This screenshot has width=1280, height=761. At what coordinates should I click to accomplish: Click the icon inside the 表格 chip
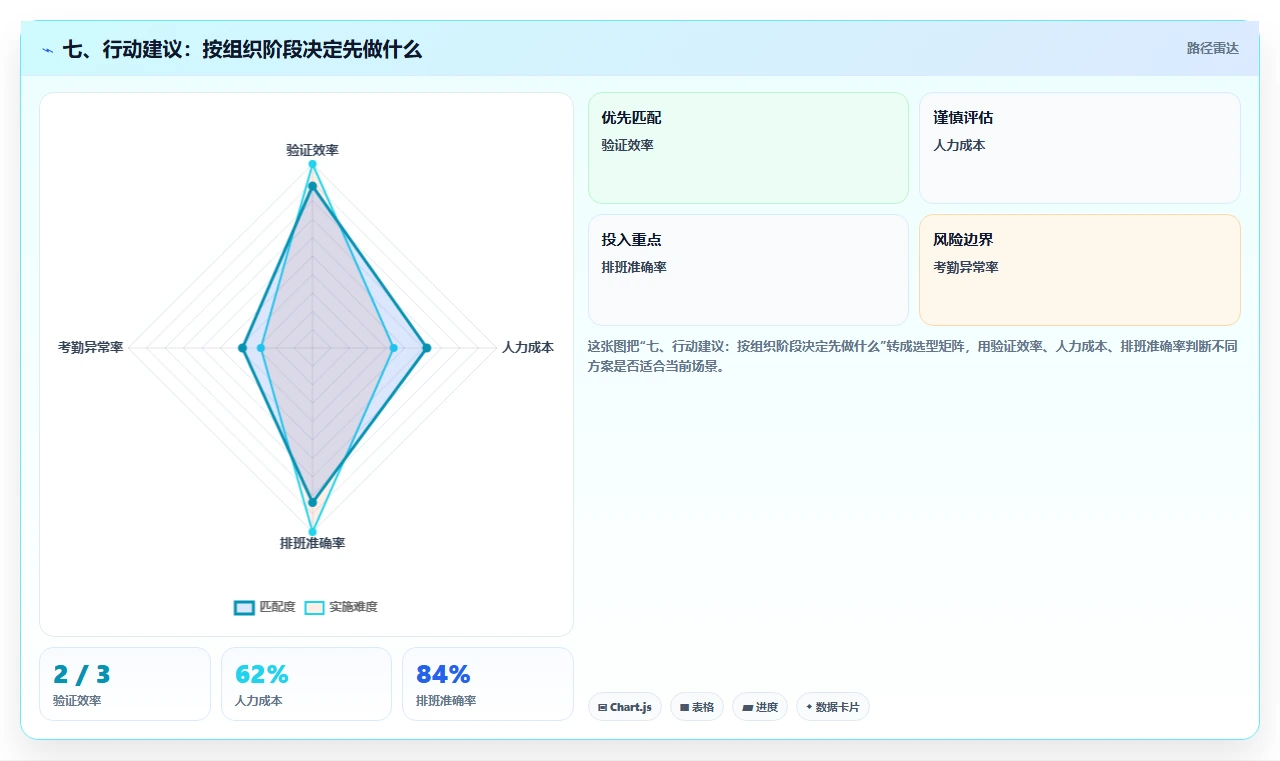[x=684, y=707]
